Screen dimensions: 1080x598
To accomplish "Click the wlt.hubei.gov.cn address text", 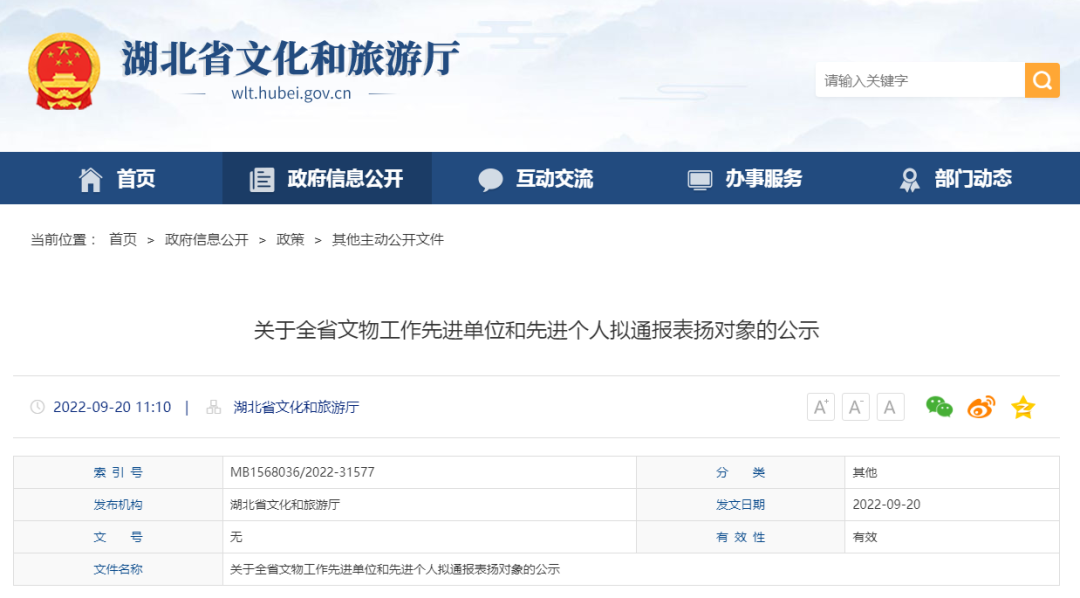I will point(291,93).
